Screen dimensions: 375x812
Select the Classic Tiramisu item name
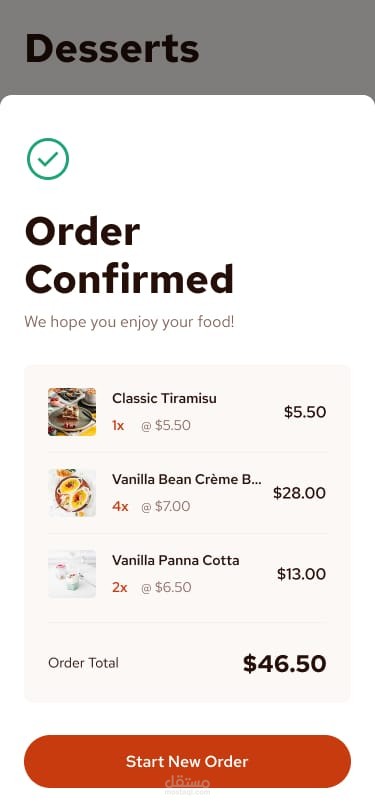(164, 398)
